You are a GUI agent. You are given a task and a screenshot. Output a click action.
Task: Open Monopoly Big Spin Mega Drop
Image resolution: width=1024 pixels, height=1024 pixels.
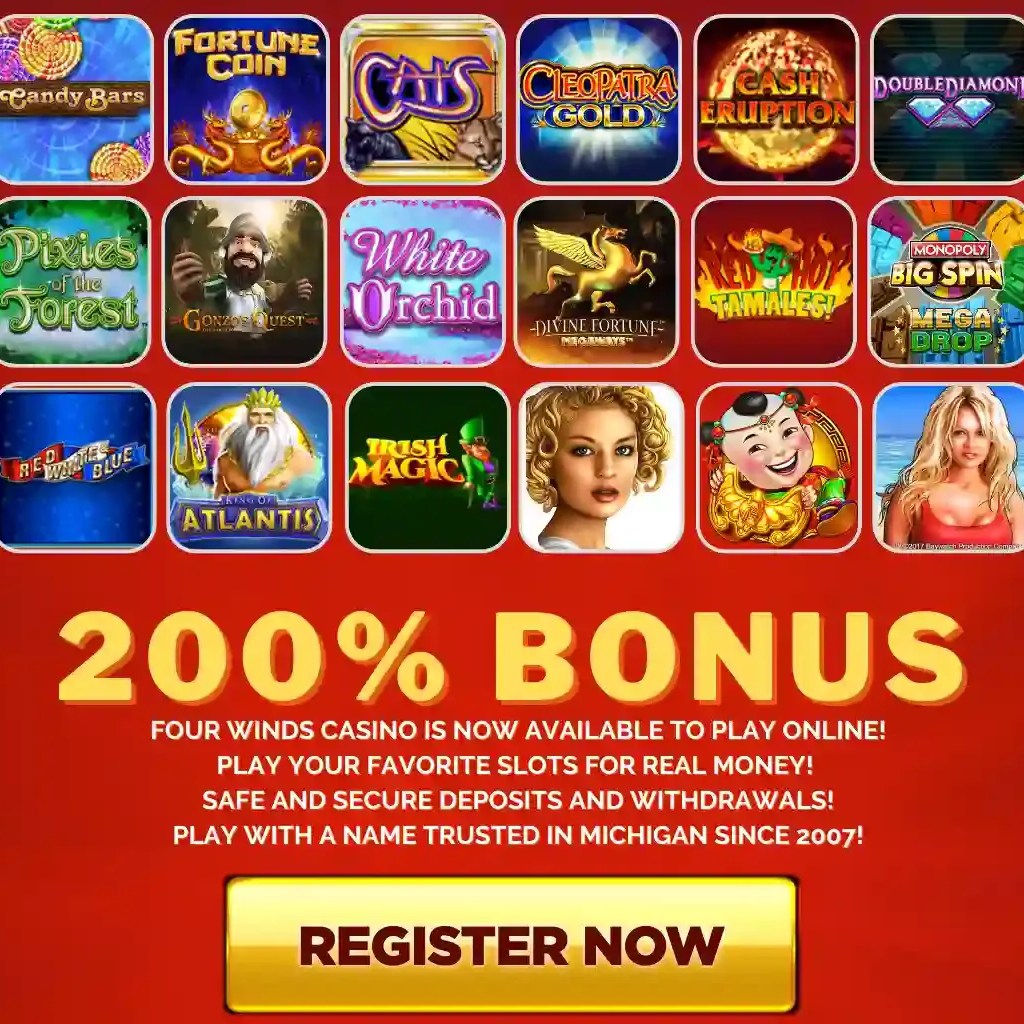tap(947, 281)
